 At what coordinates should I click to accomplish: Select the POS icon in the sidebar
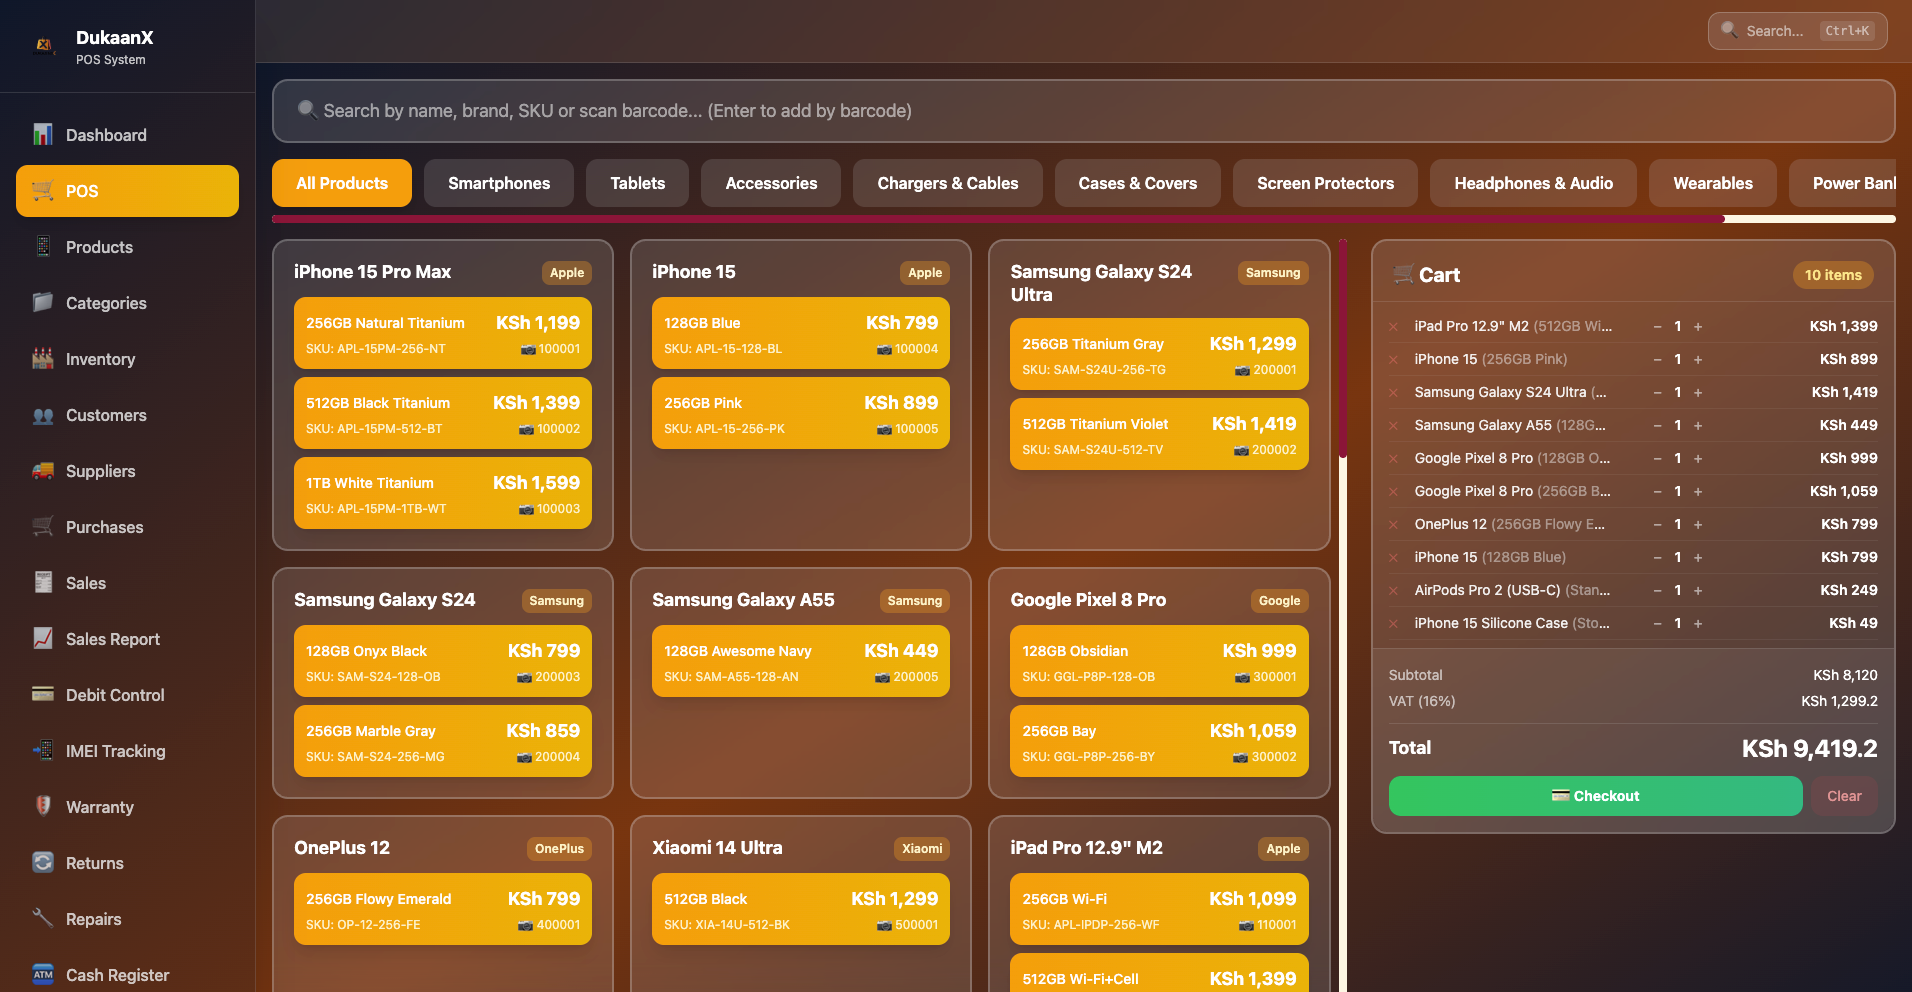point(42,190)
